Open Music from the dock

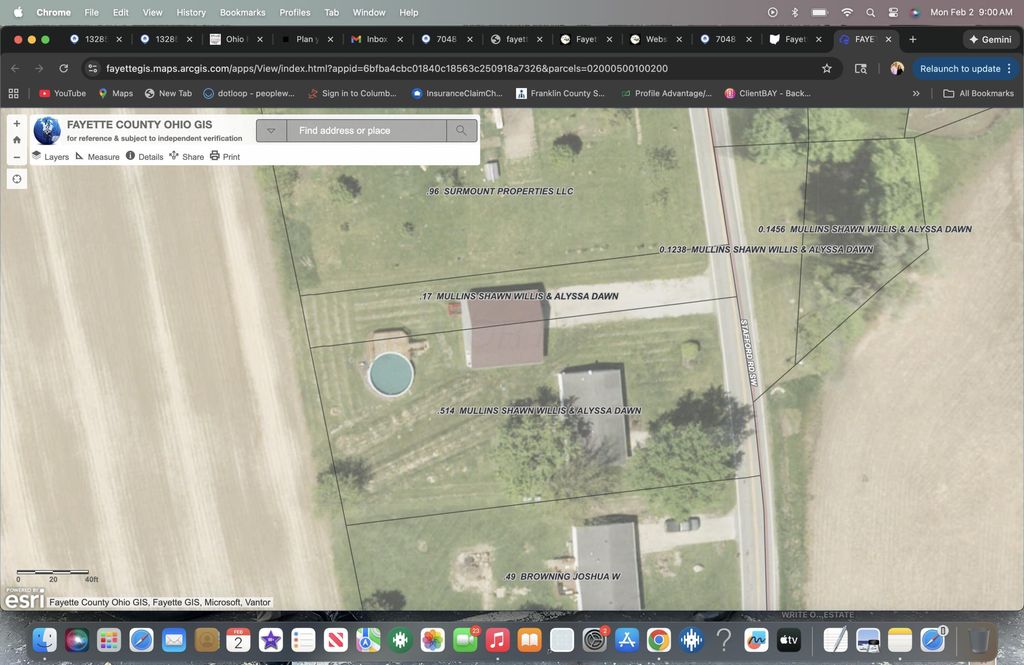[x=498, y=640]
